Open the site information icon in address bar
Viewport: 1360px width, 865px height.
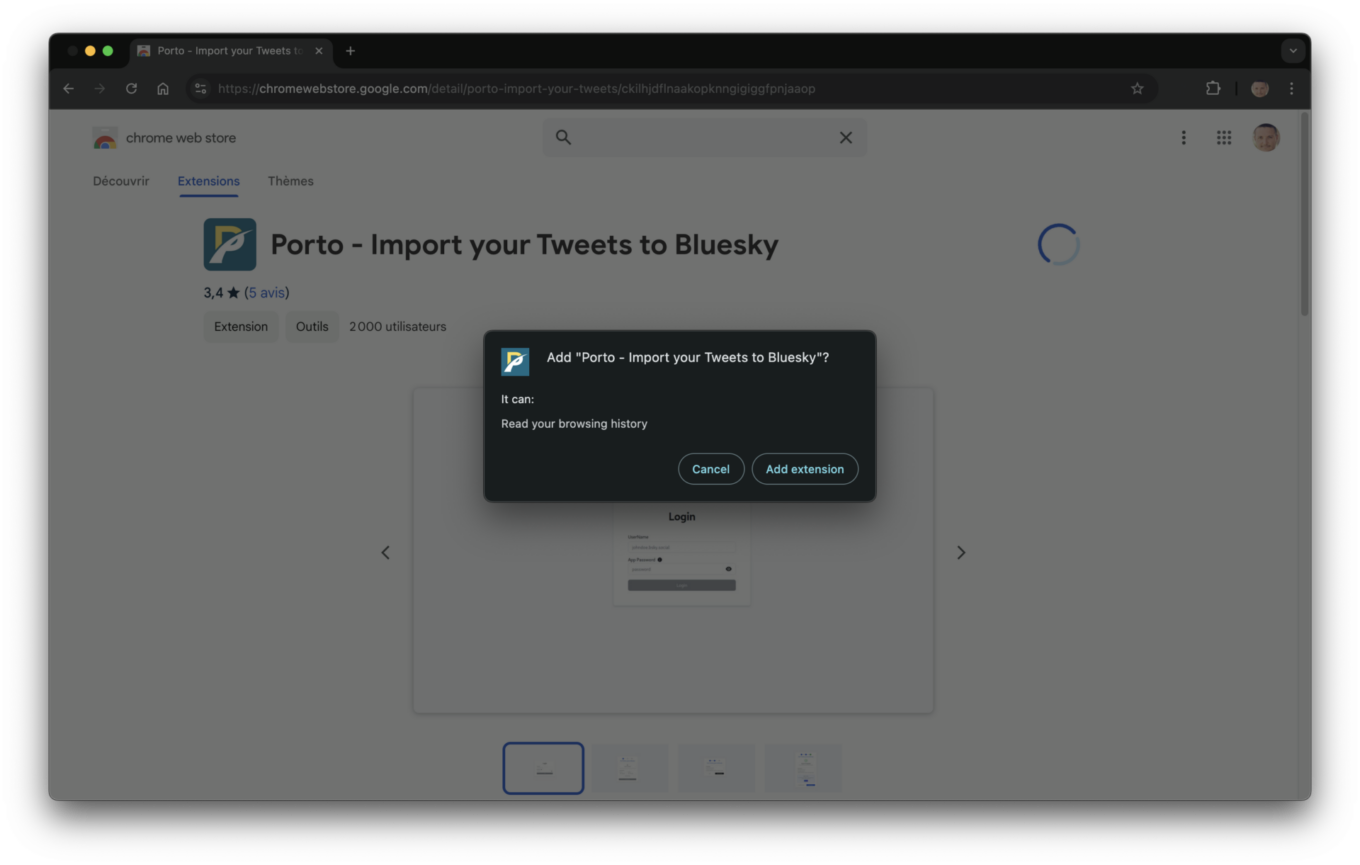tap(200, 89)
